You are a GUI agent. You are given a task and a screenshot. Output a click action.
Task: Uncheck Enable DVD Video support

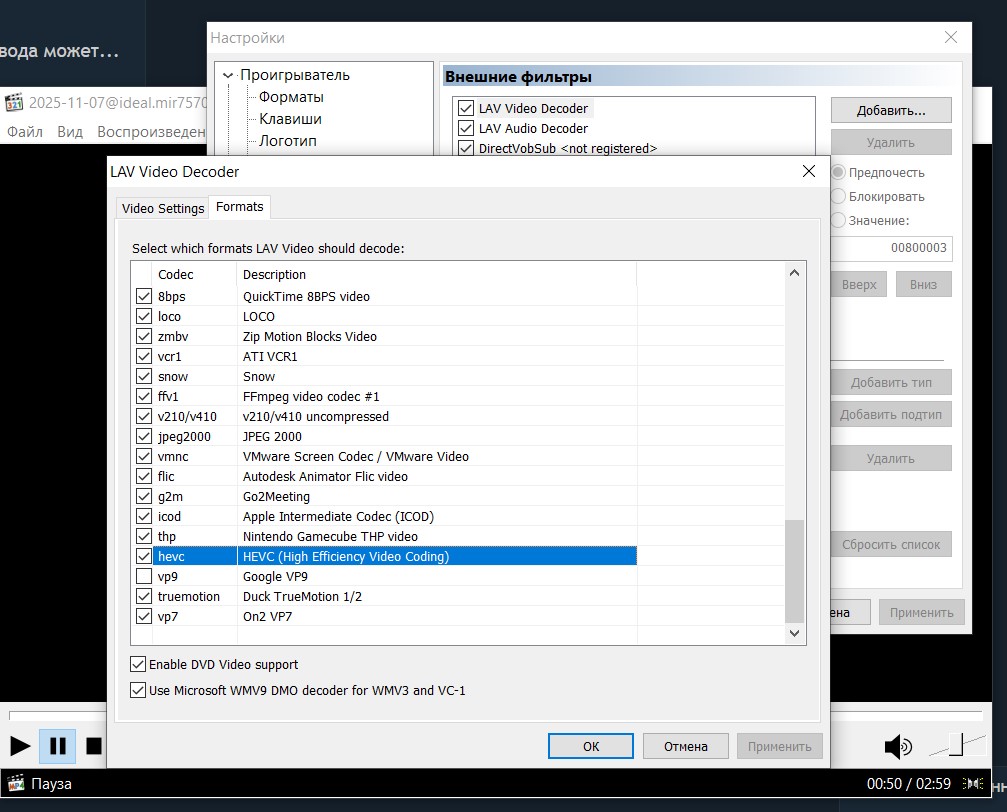pos(138,664)
